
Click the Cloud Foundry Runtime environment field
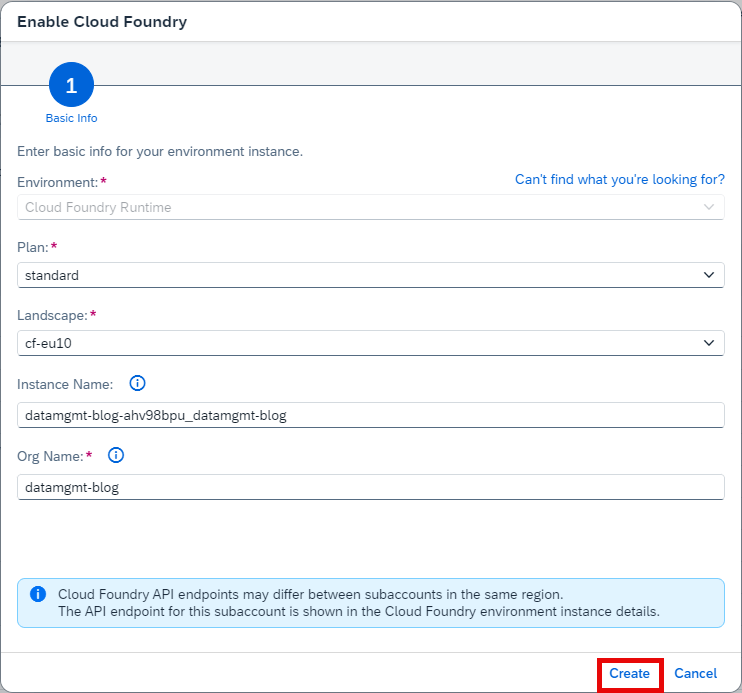coord(371,207)
